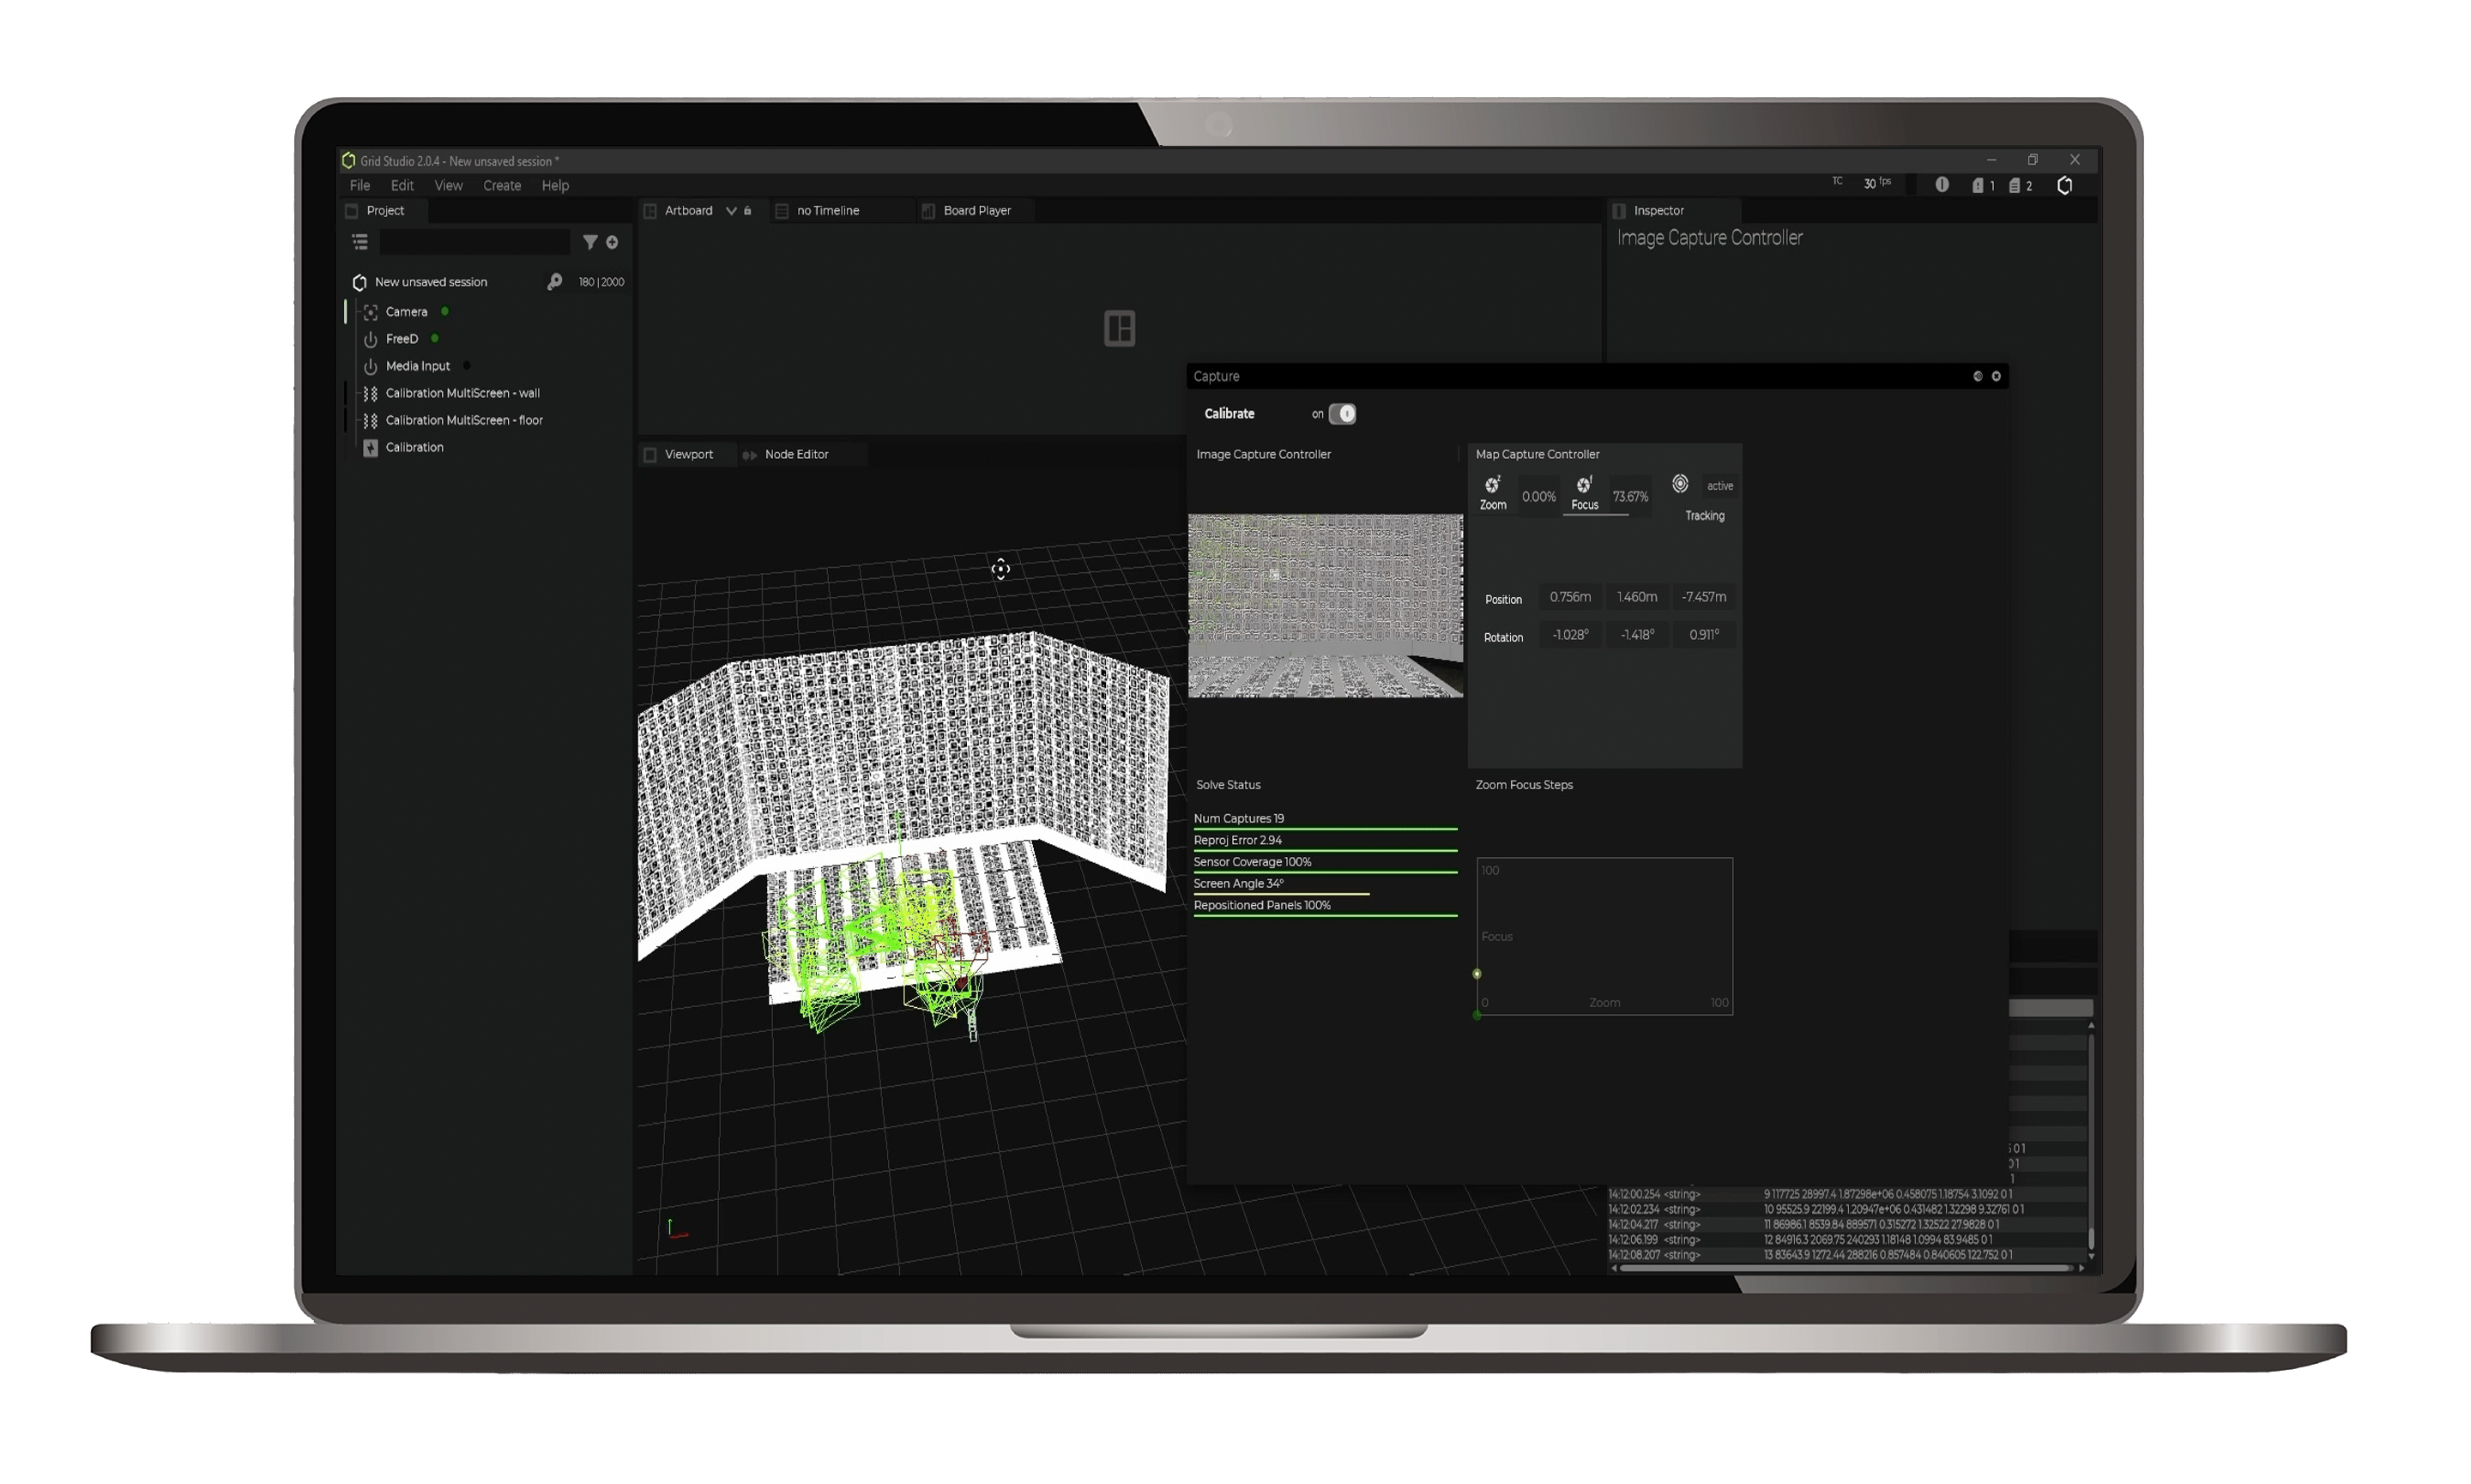Click the project filter funnel icon

click(590, 242)
